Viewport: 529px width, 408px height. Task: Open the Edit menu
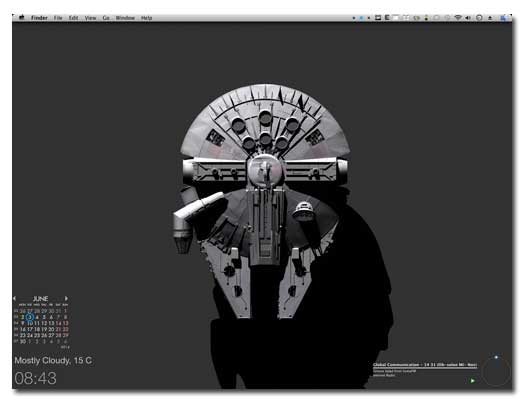click(x=73, y=18)
